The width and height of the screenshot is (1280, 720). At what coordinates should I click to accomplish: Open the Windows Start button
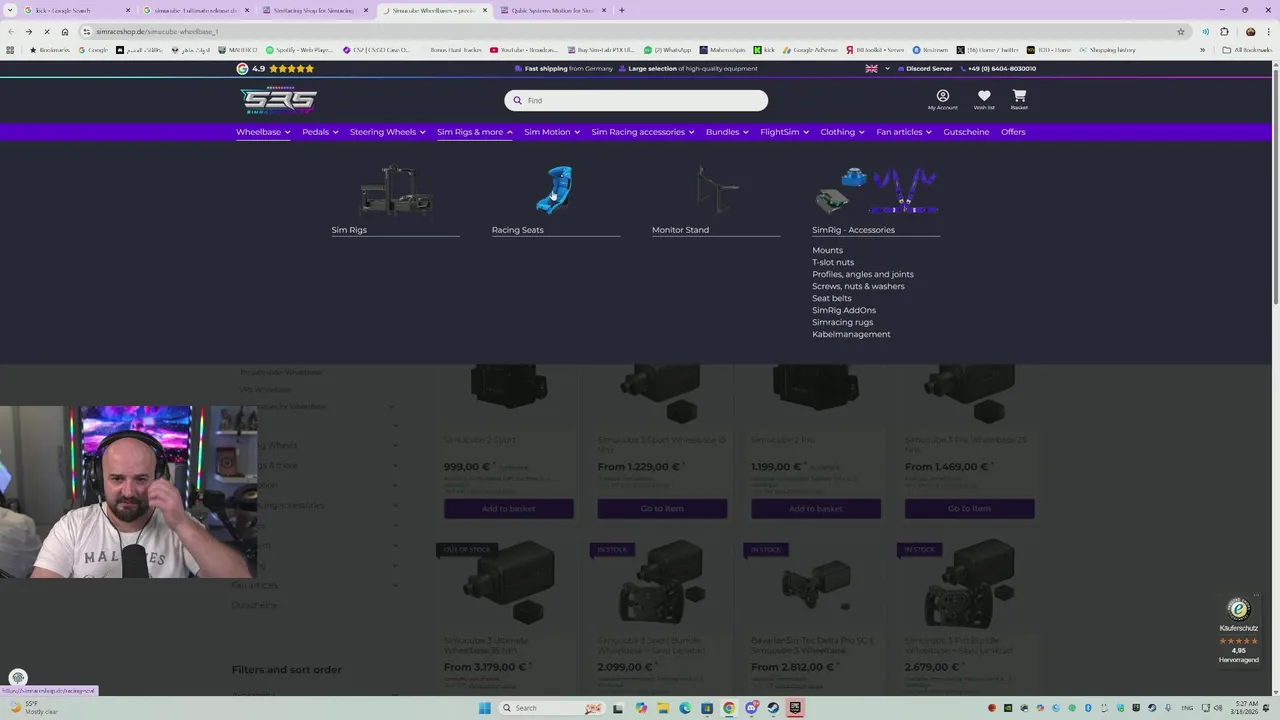click(485, 708)
